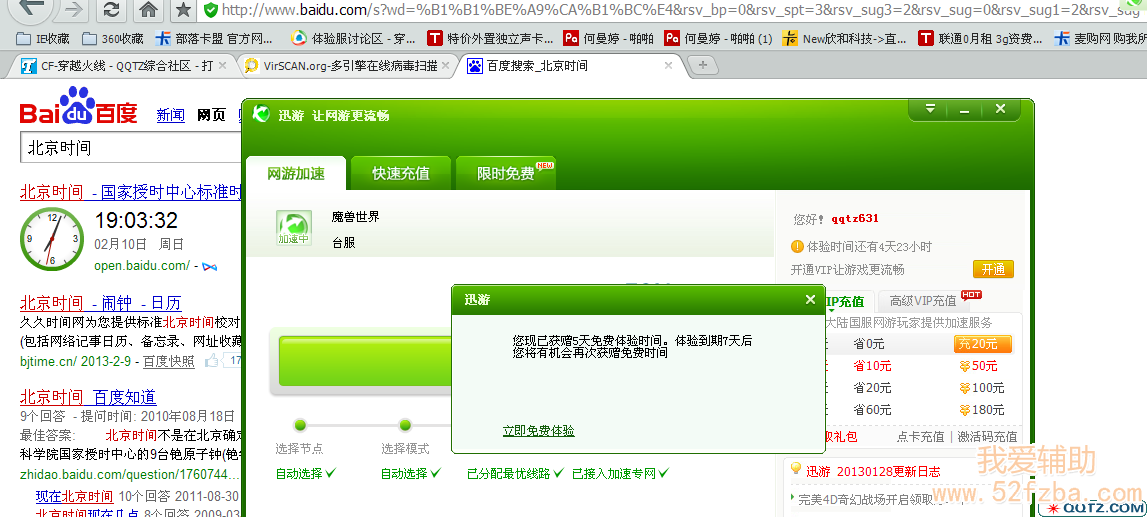Click the analog clock image in Baidu result

coord(51,238)
